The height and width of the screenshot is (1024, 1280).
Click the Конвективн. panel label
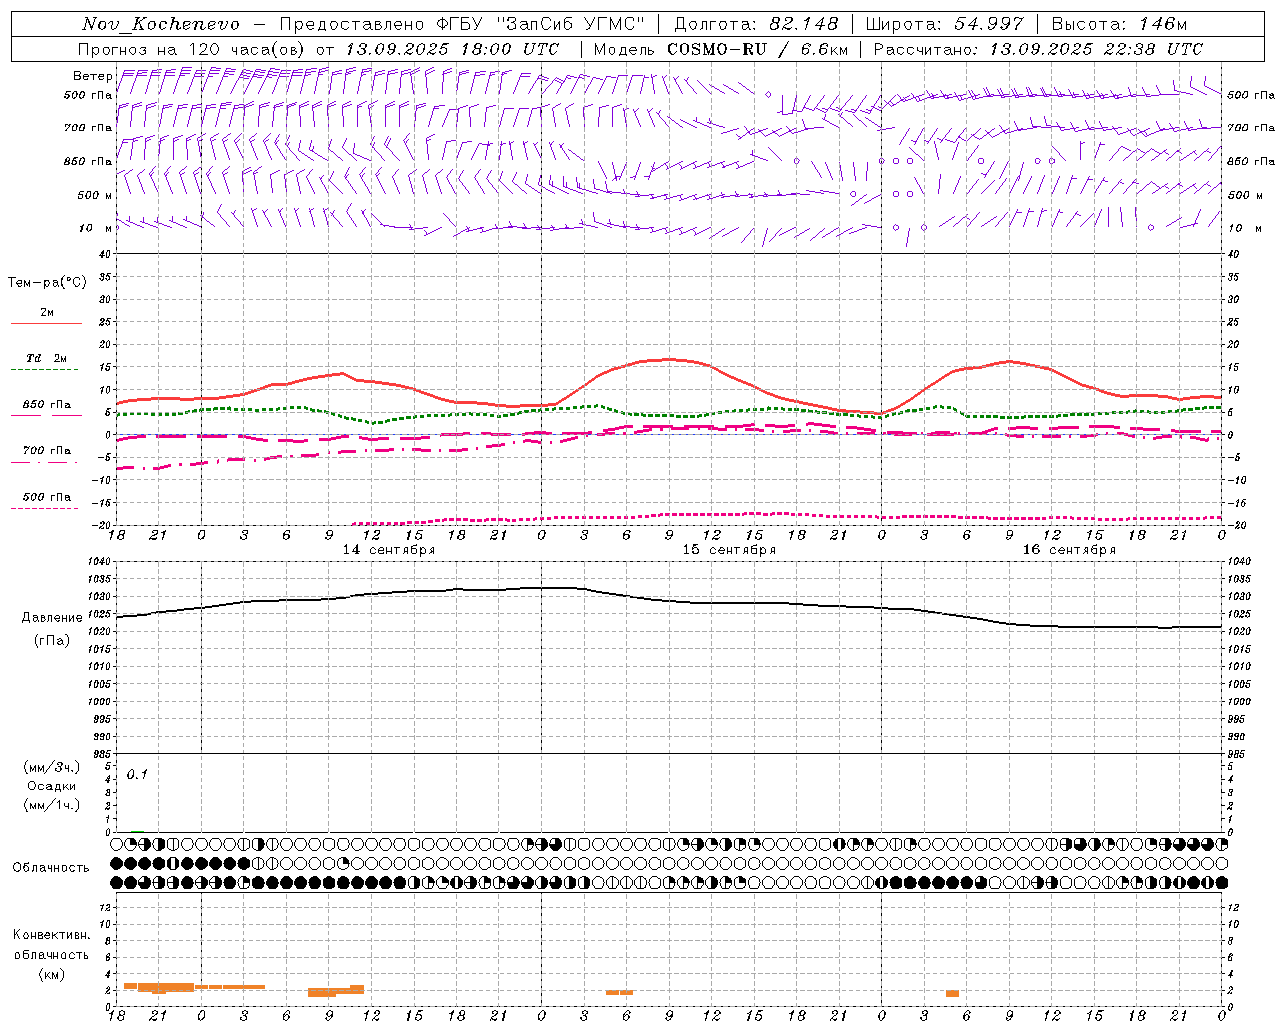(52, 935)
